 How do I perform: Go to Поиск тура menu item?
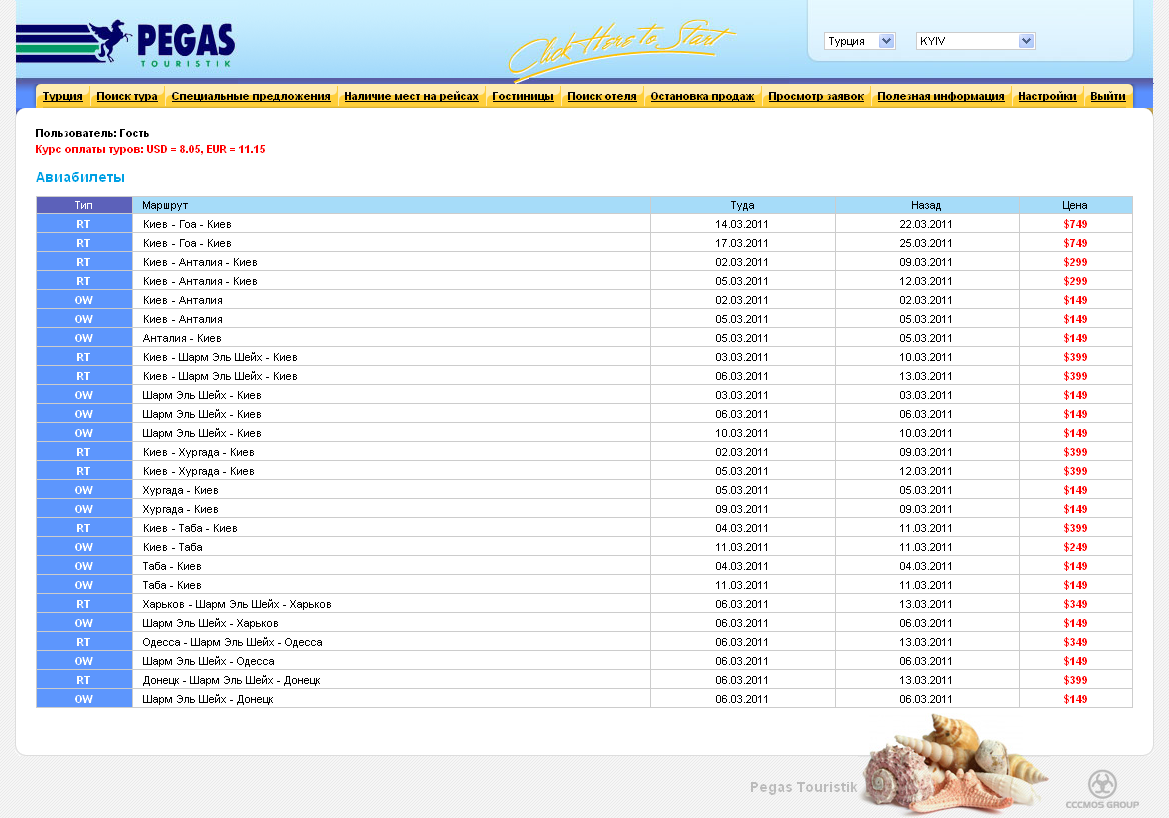tap(127, 96)
